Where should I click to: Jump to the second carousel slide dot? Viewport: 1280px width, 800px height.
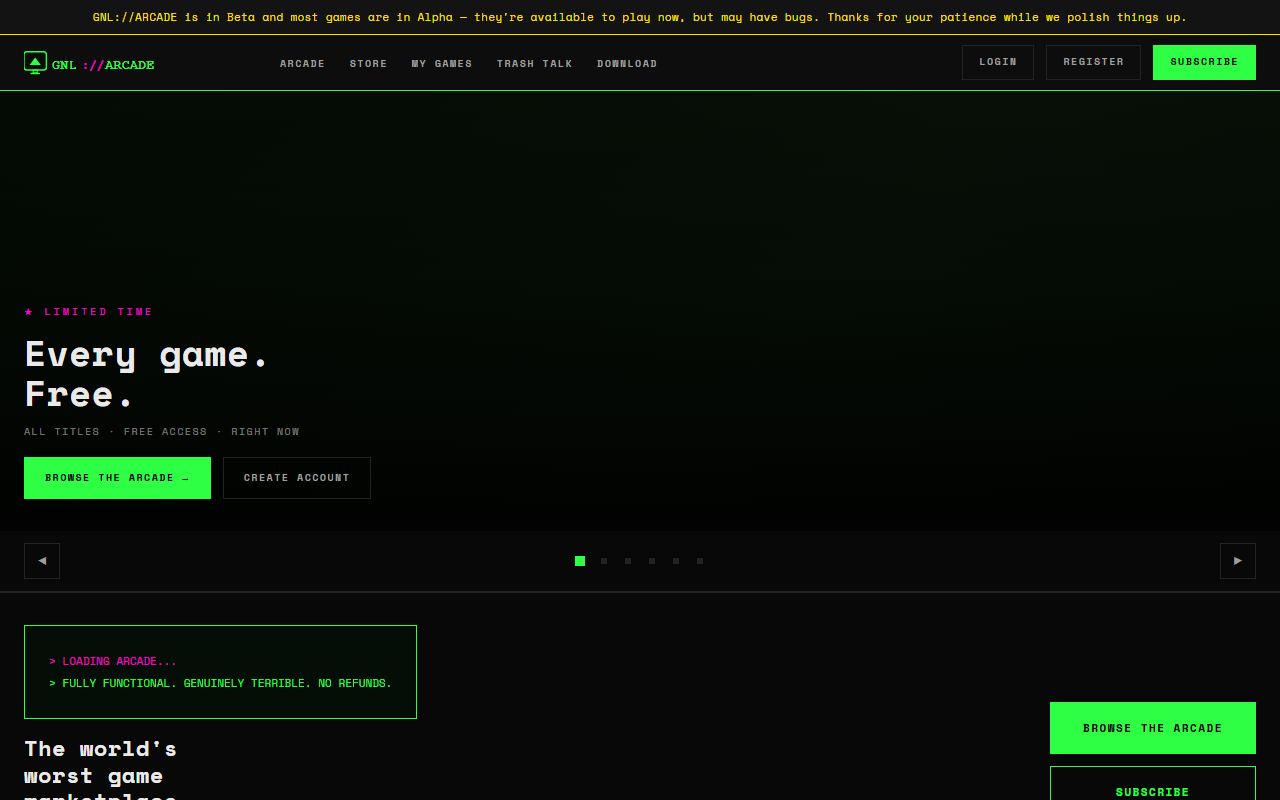604,561
